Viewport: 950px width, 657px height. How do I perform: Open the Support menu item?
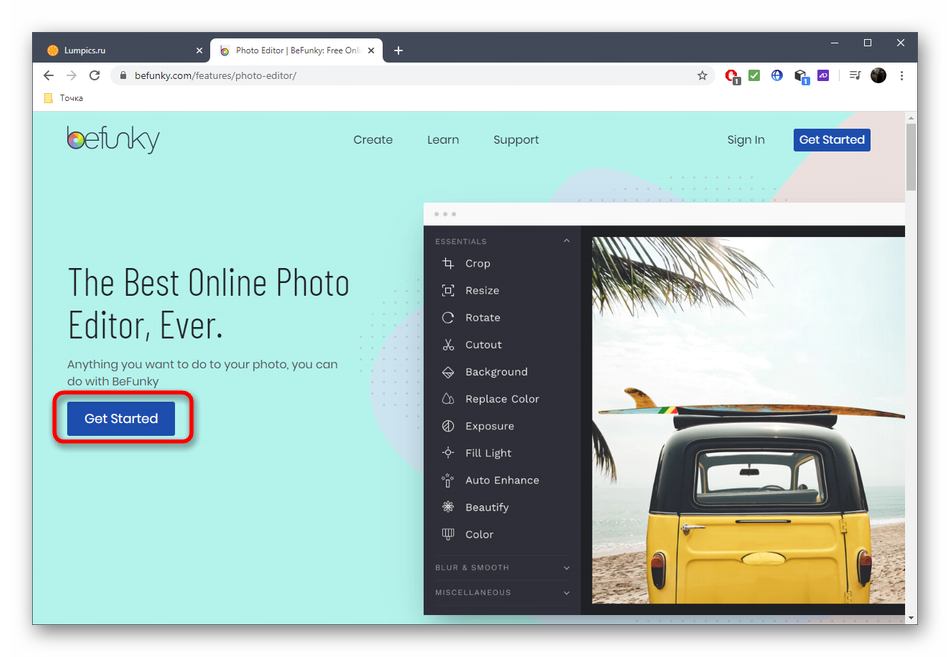516,140
